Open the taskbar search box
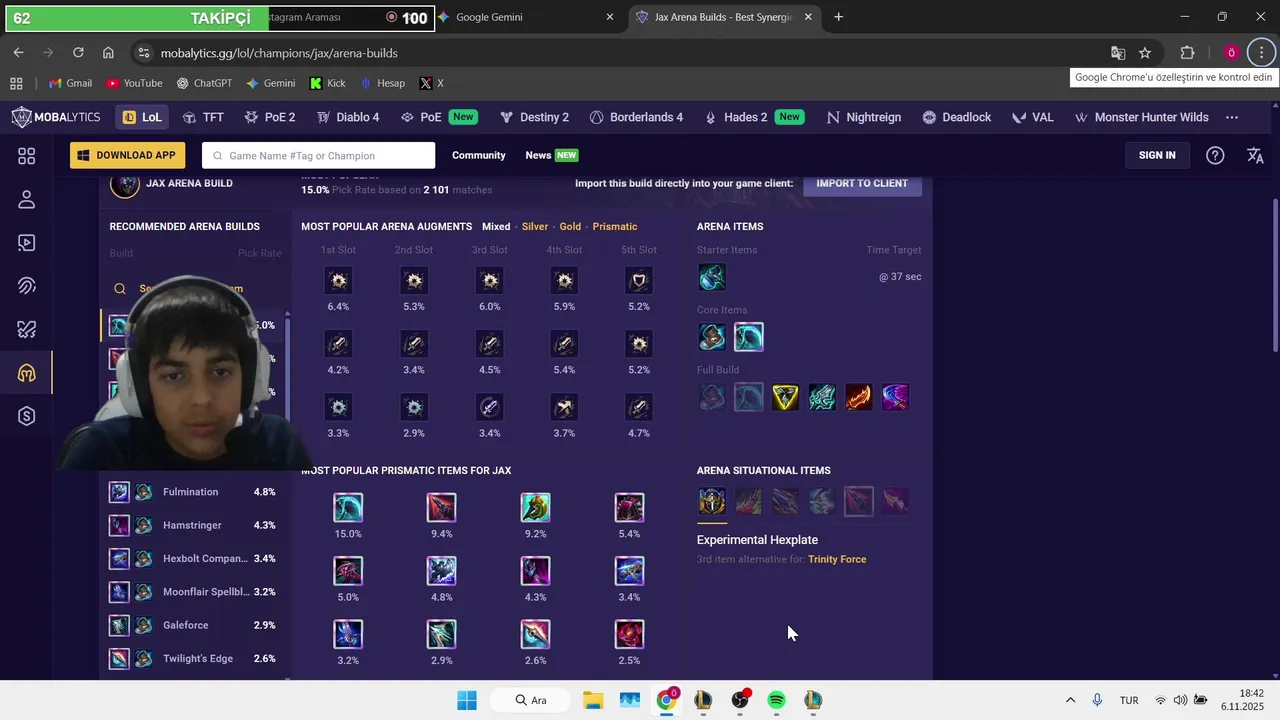Viewport: 1280px width, 720px height. pyautogui.click(x=531, y=700)
